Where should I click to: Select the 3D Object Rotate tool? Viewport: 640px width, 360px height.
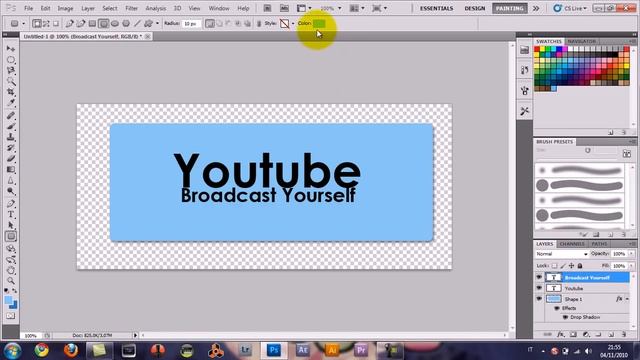coord(11,249)
